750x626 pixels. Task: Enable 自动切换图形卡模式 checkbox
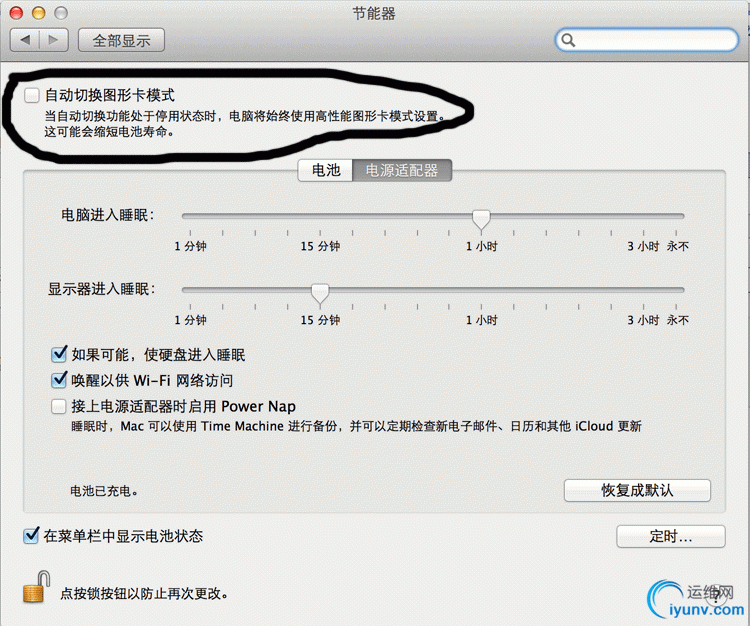tap(32, 95)
